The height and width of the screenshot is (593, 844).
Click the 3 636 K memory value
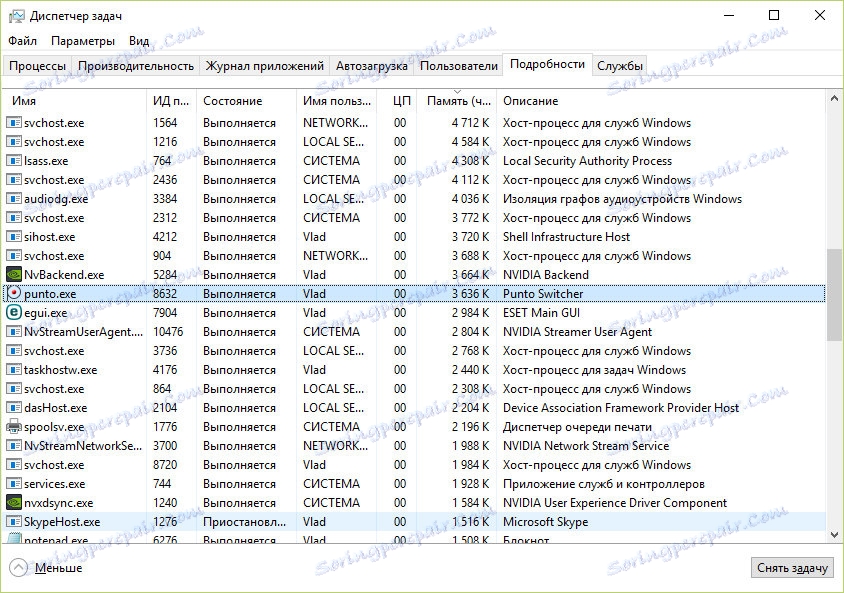[470, 294]
